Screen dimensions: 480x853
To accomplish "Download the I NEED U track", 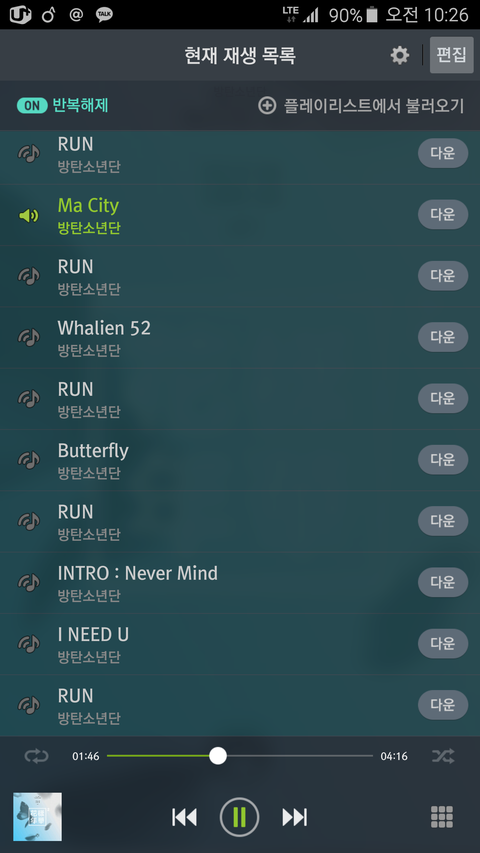I will tap(443, 644).
